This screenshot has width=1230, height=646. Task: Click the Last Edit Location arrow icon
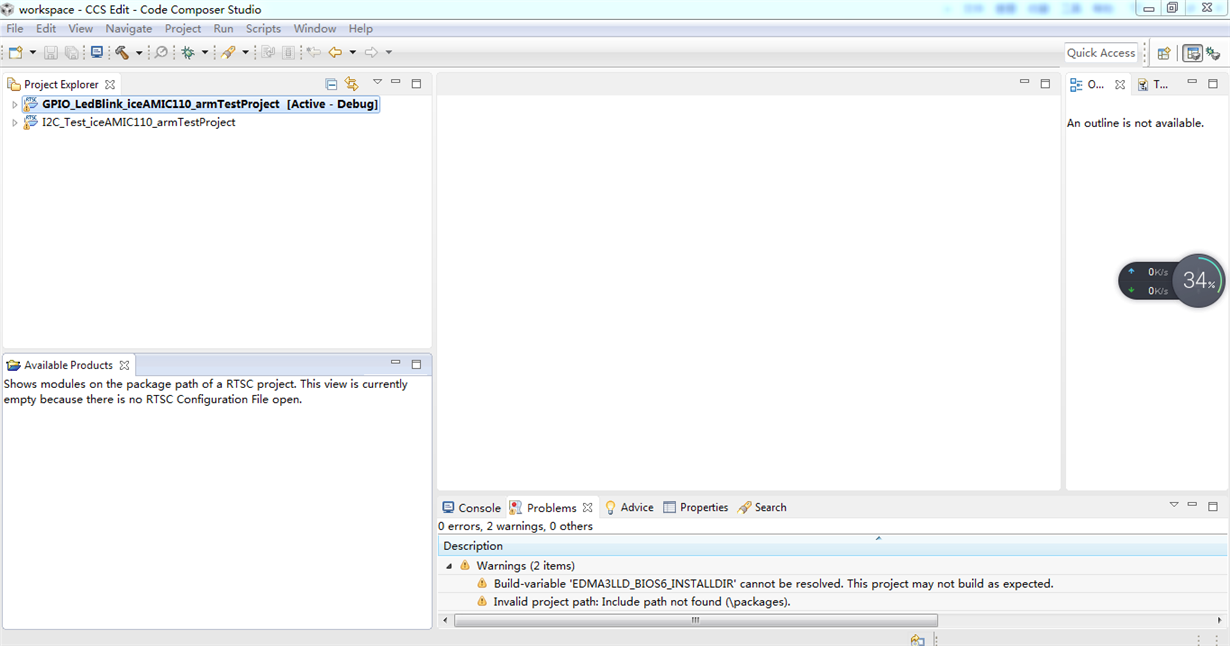[313, 52]
